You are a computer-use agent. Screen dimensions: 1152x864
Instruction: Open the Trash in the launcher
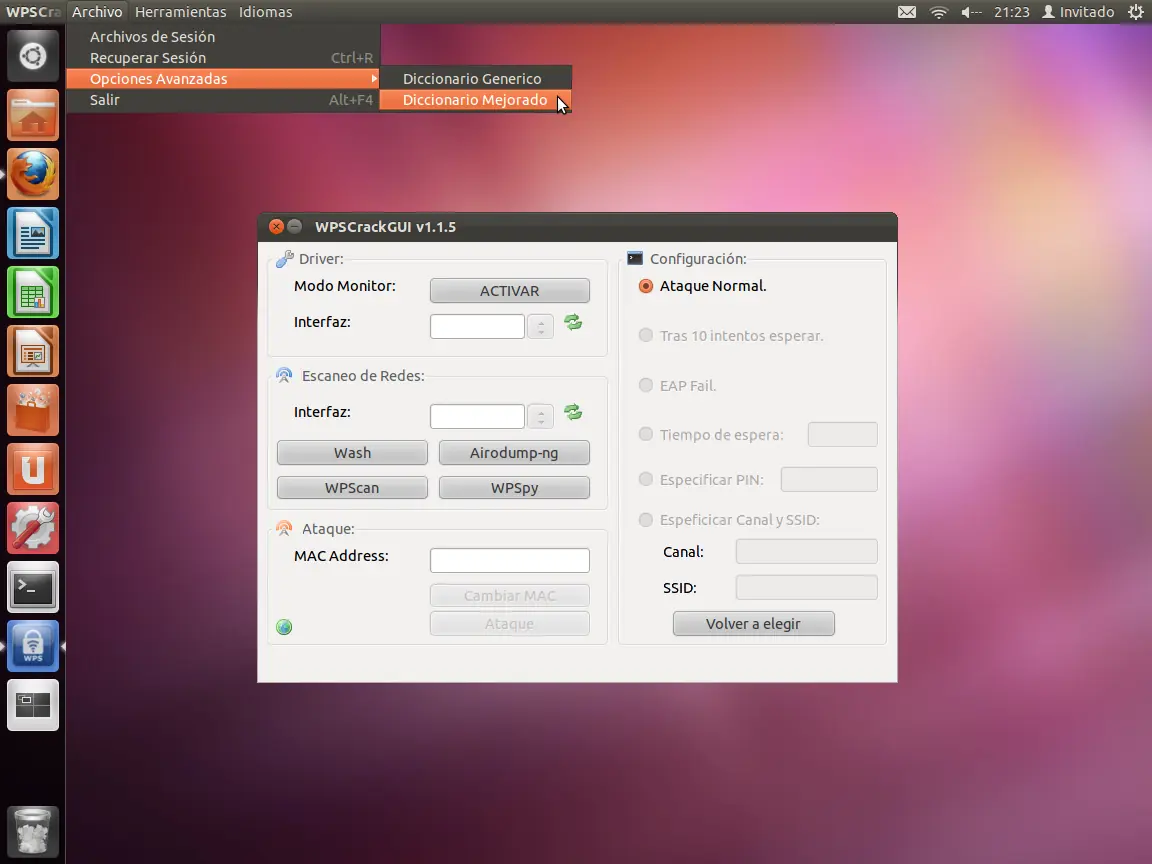(x=33, y=832)
